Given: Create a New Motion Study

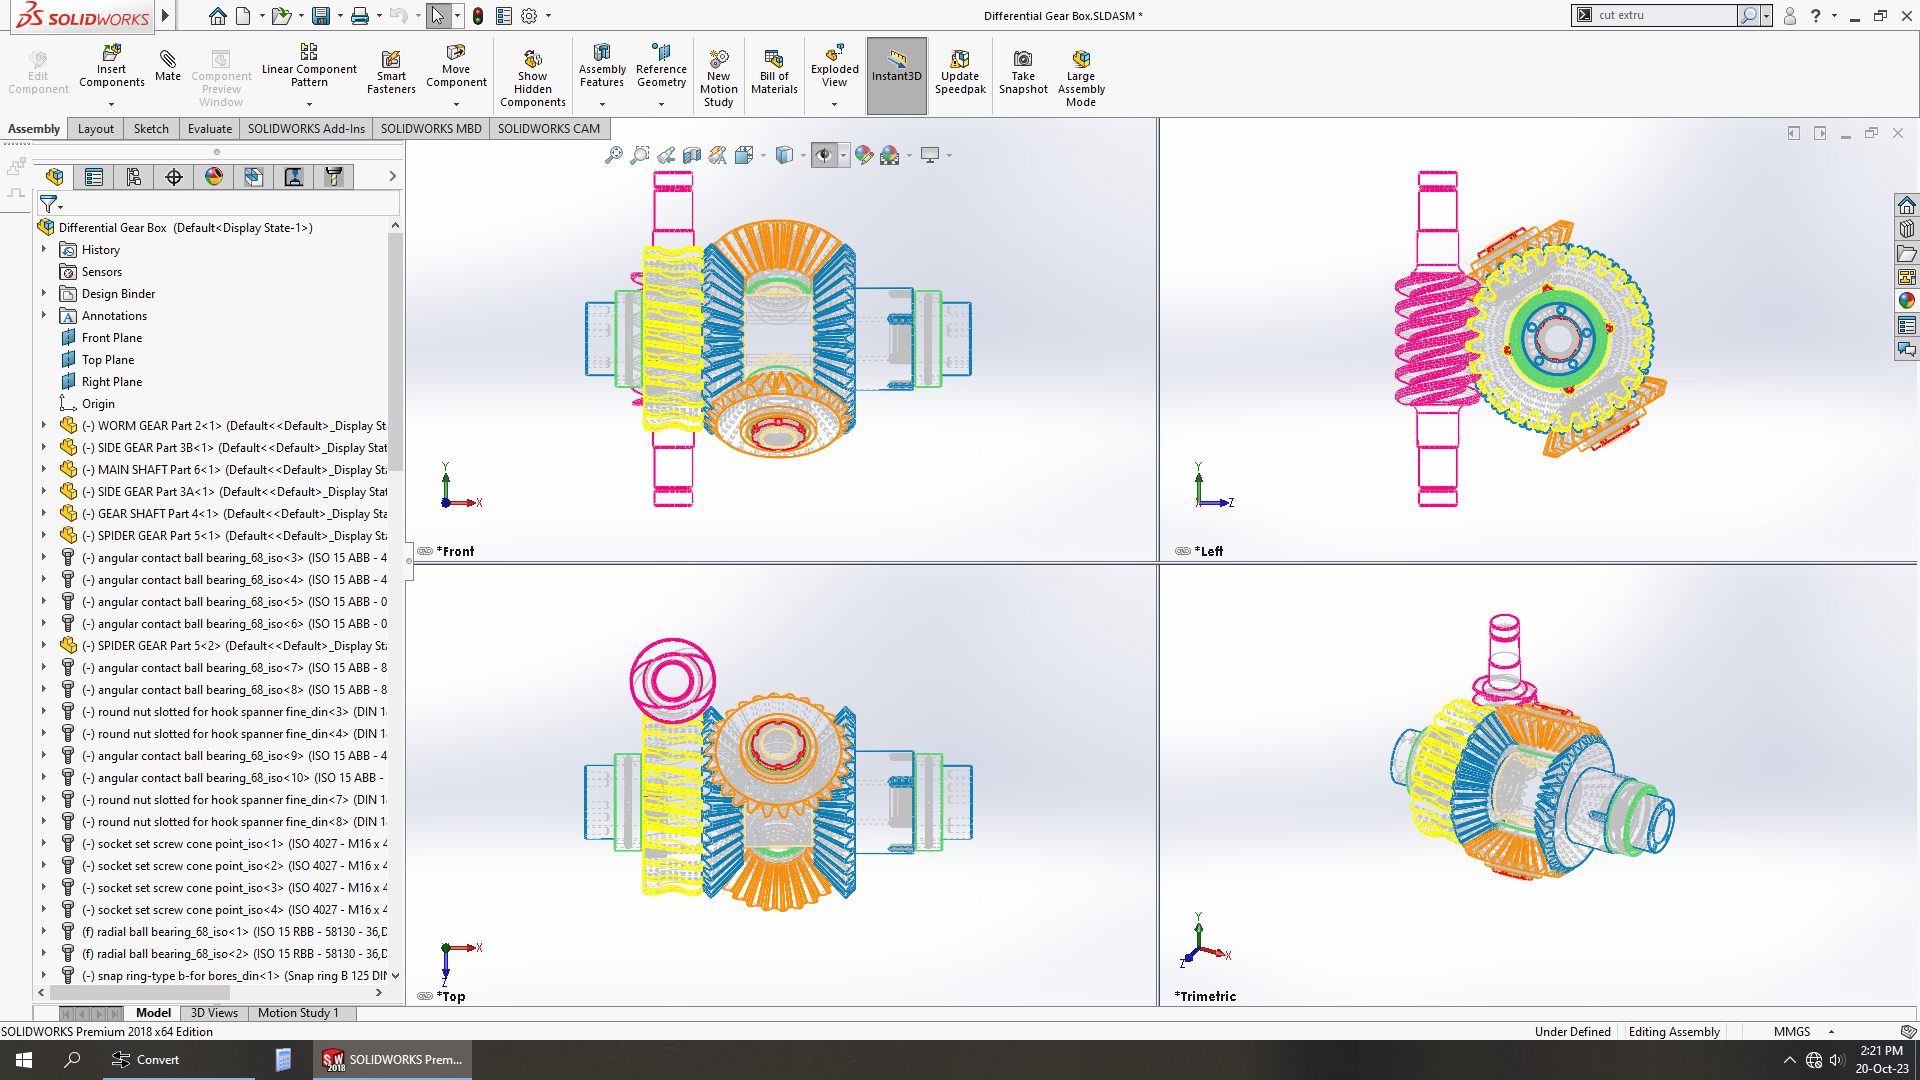Looking at the screenshot, I should coord(718,78).
